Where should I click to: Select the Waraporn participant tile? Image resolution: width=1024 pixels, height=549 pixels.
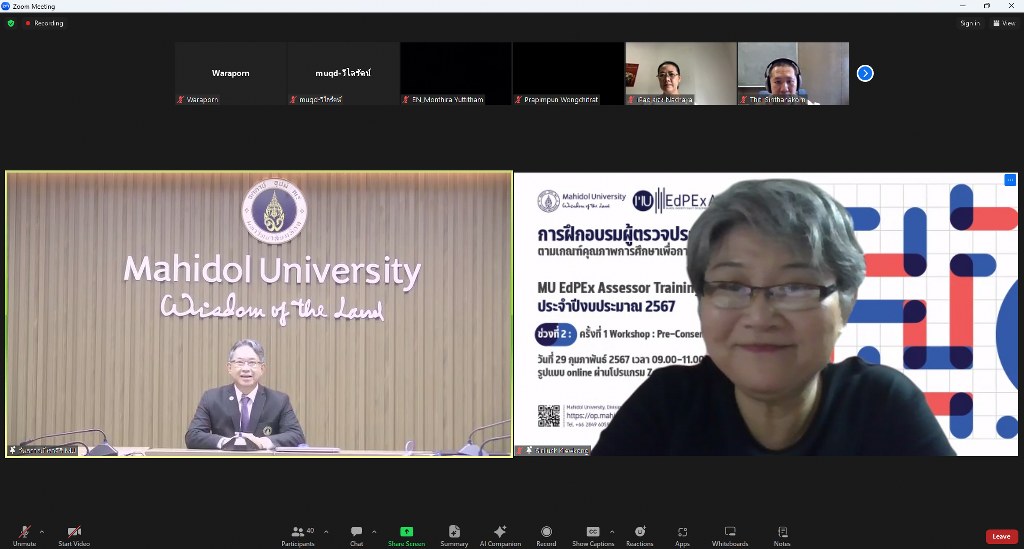[231, 73]
